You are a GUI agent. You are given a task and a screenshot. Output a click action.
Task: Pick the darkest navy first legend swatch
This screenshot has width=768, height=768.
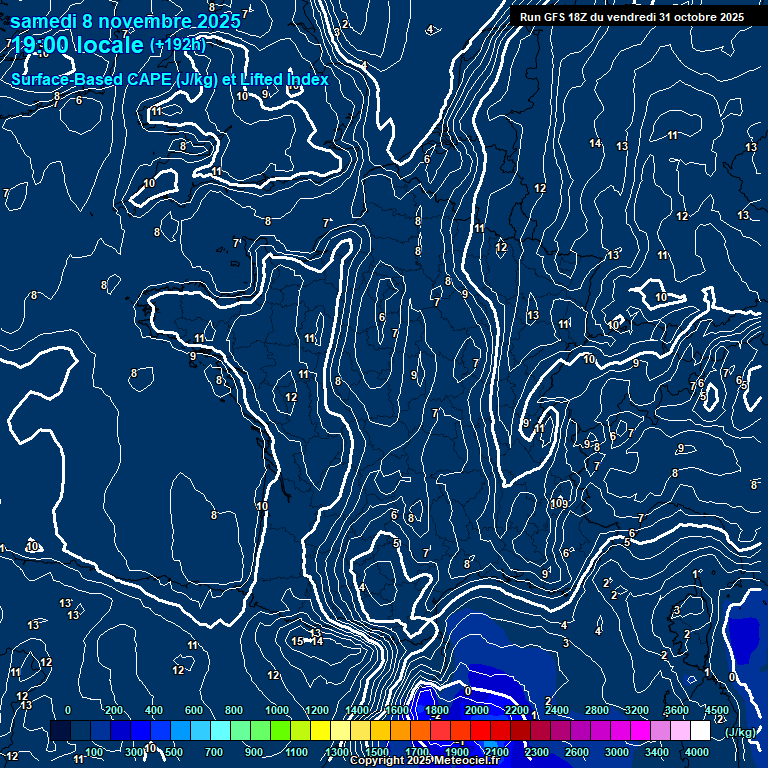click(60, 730)
